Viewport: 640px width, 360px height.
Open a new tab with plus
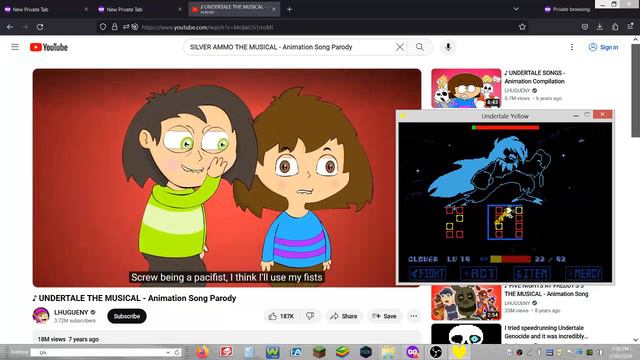click(x=289, y=9)
